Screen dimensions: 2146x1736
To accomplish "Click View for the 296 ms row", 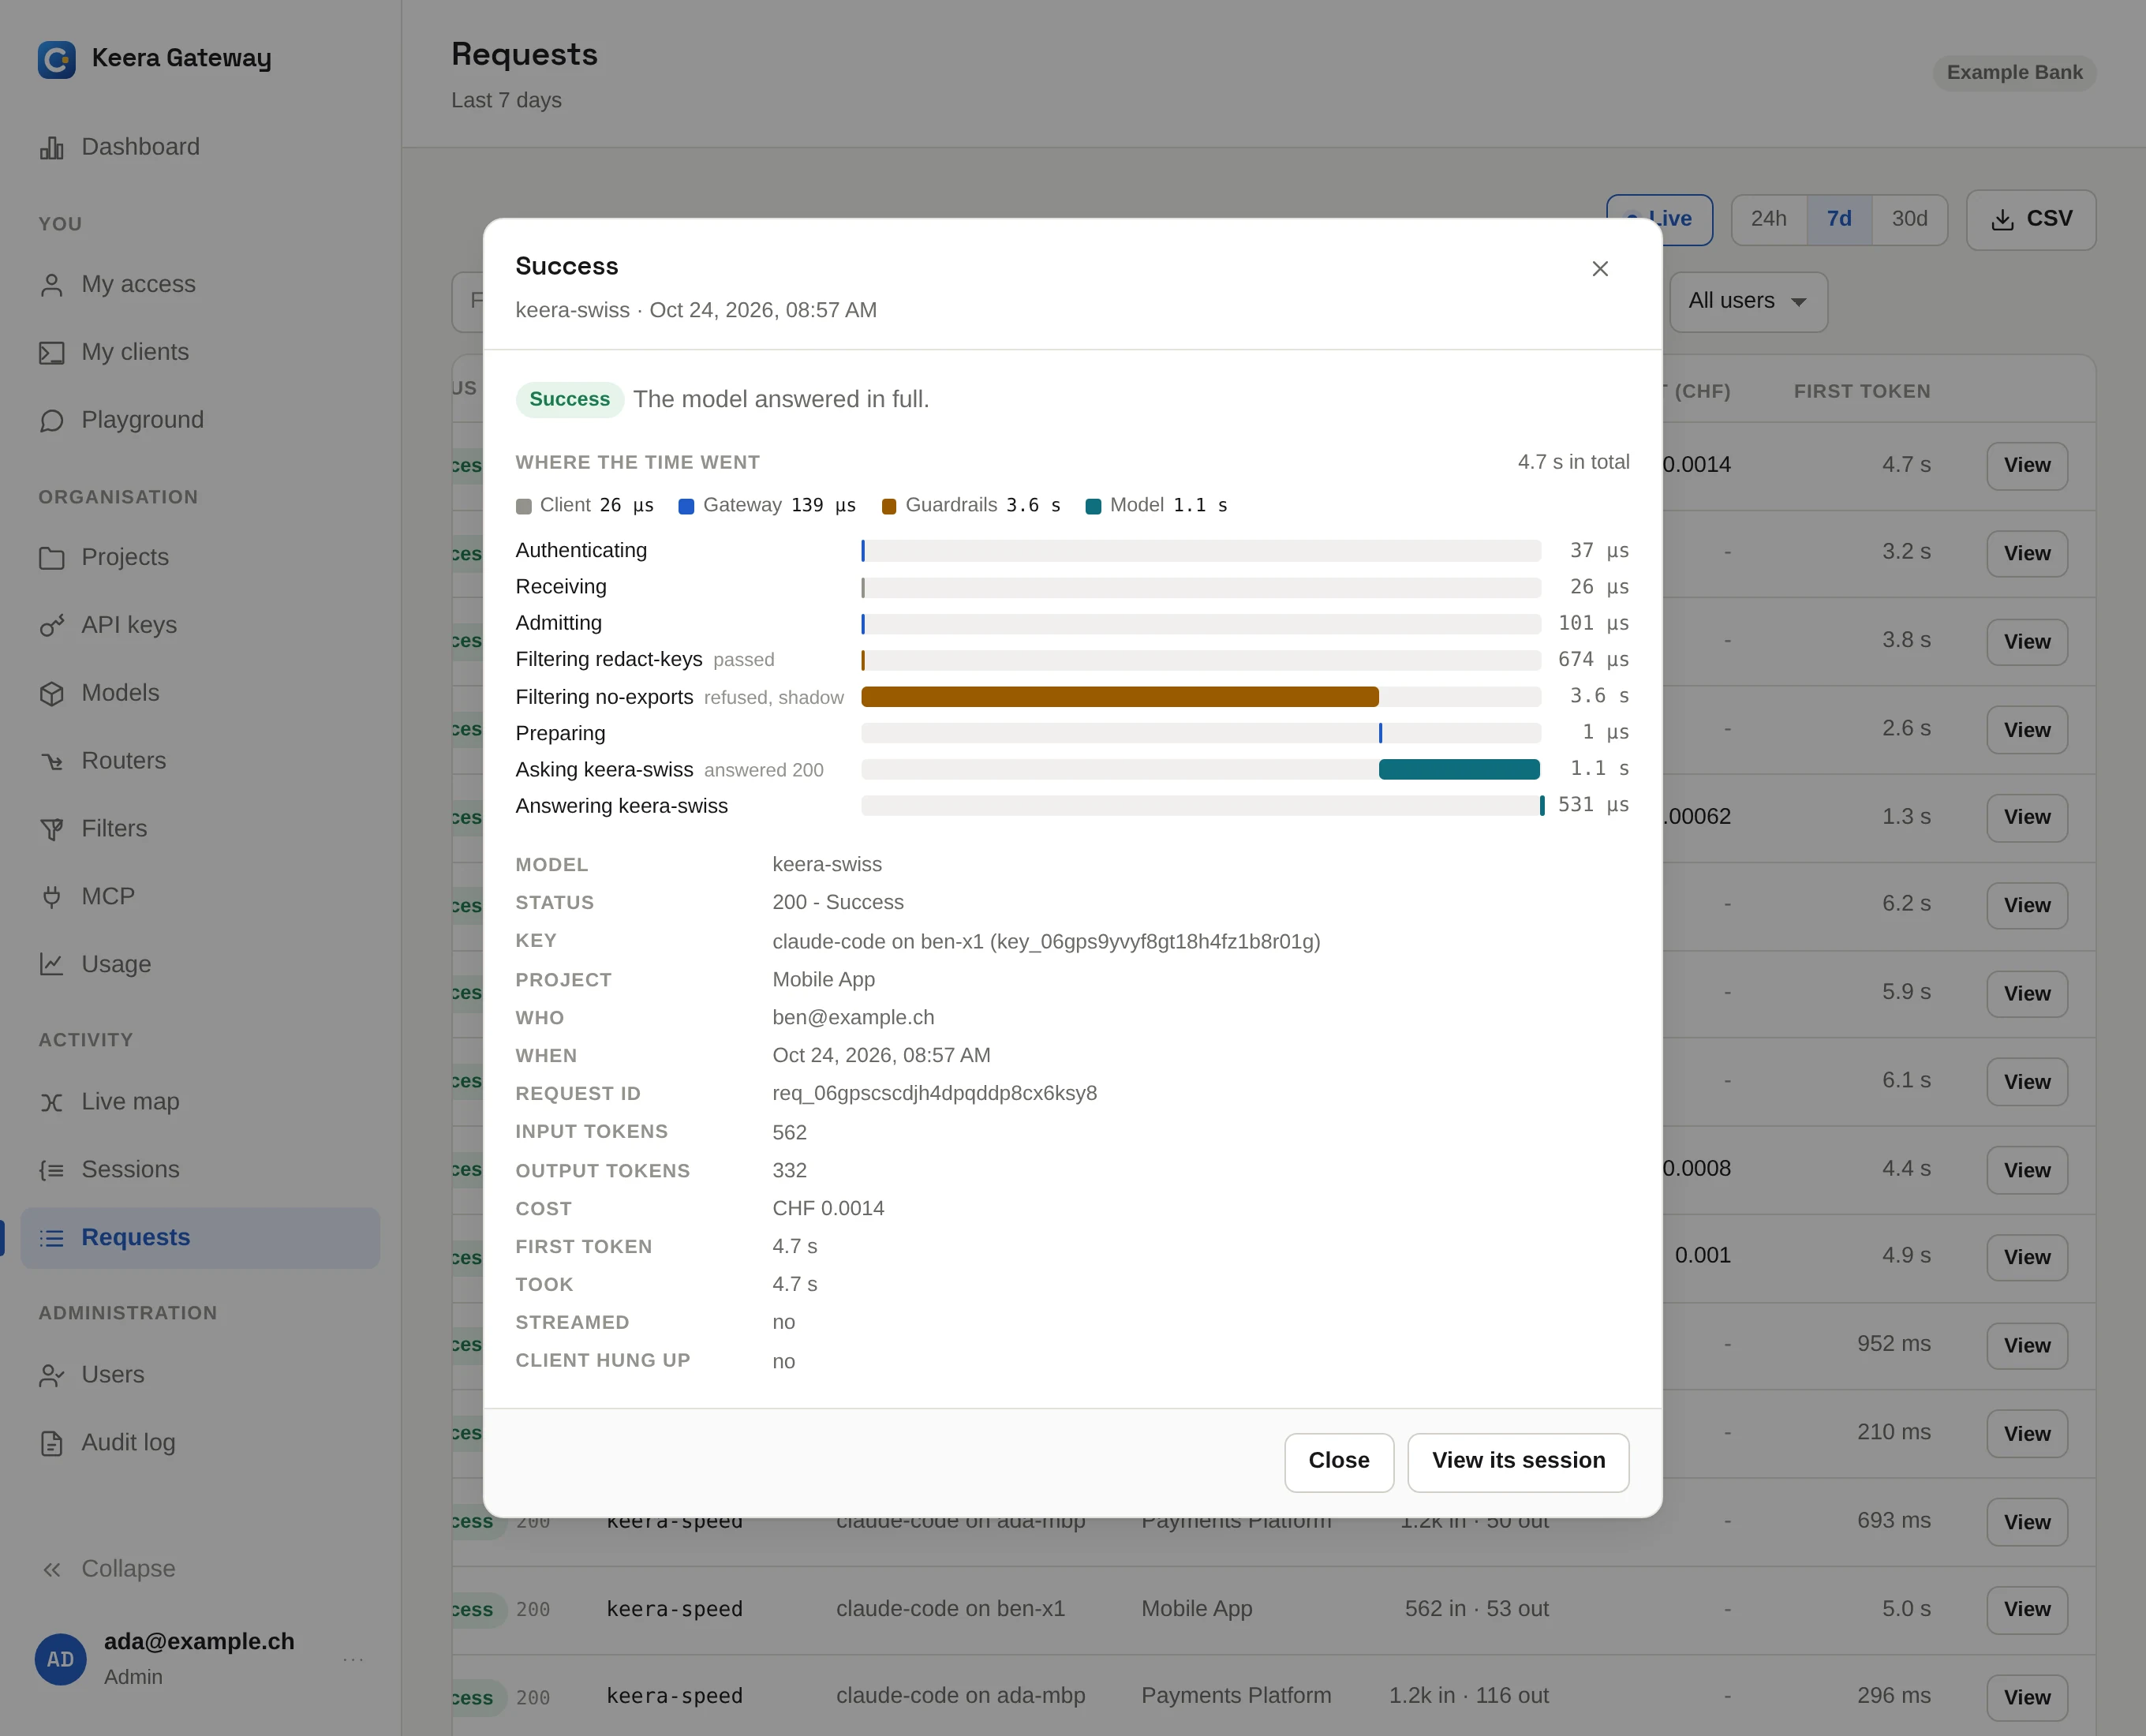I will coord(2027,1697).
